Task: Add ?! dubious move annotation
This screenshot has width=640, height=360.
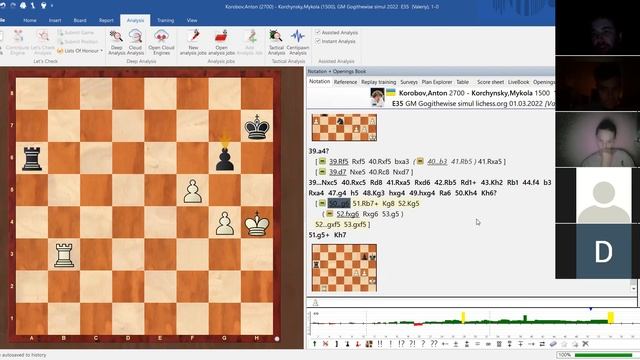Action: pos(412,344)
